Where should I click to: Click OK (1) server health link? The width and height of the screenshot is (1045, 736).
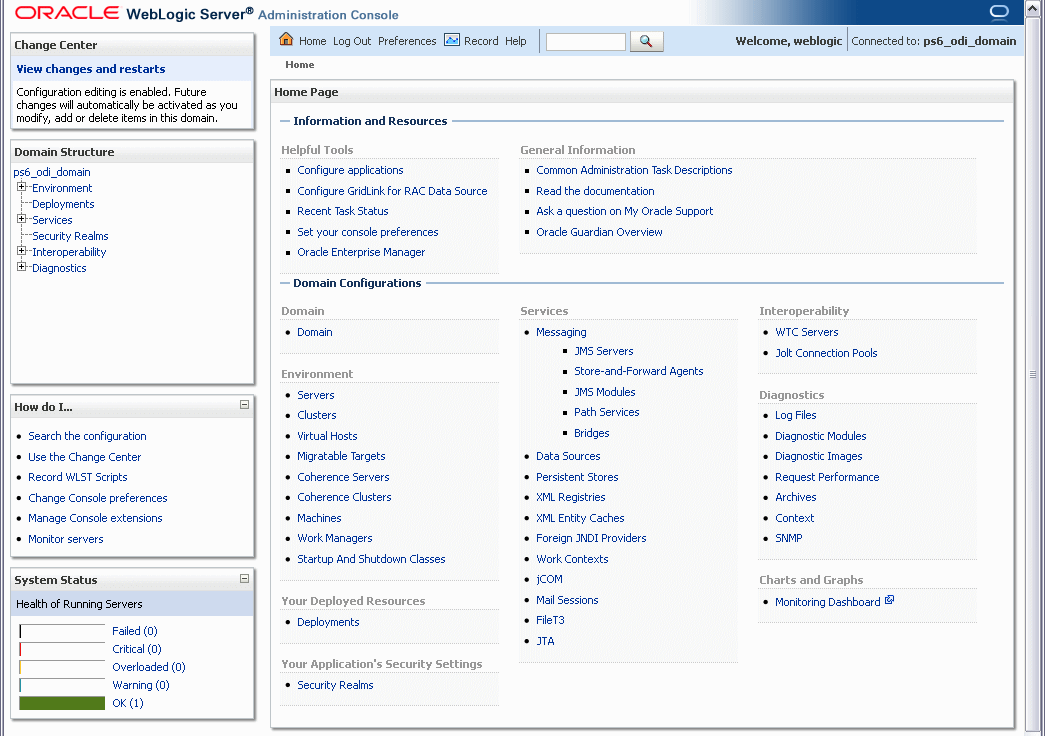127,703
